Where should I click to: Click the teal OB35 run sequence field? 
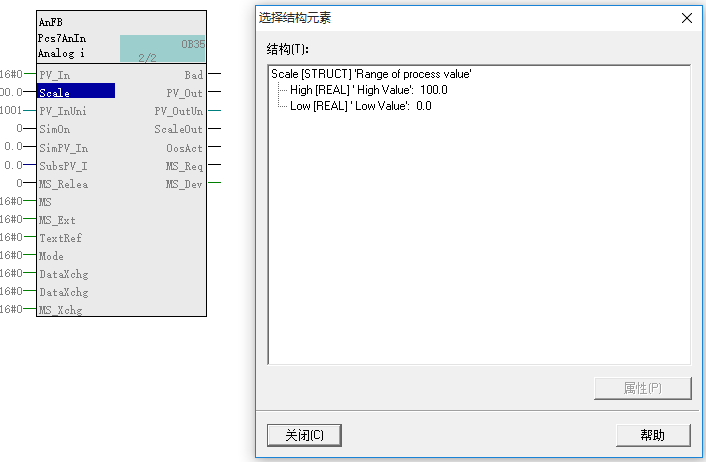tap(163, 49)
